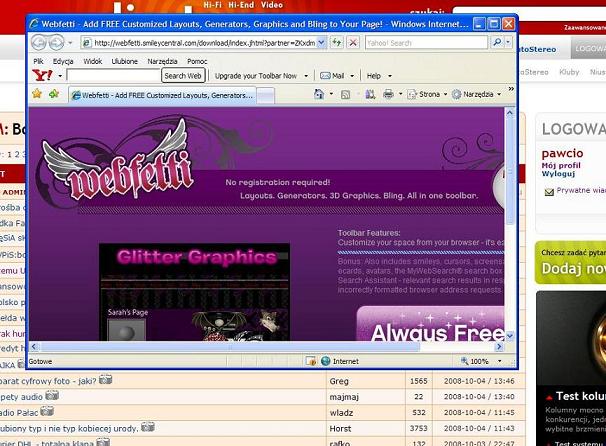
Task: Click the browser Back arrow button
Action: click(39, 43)
